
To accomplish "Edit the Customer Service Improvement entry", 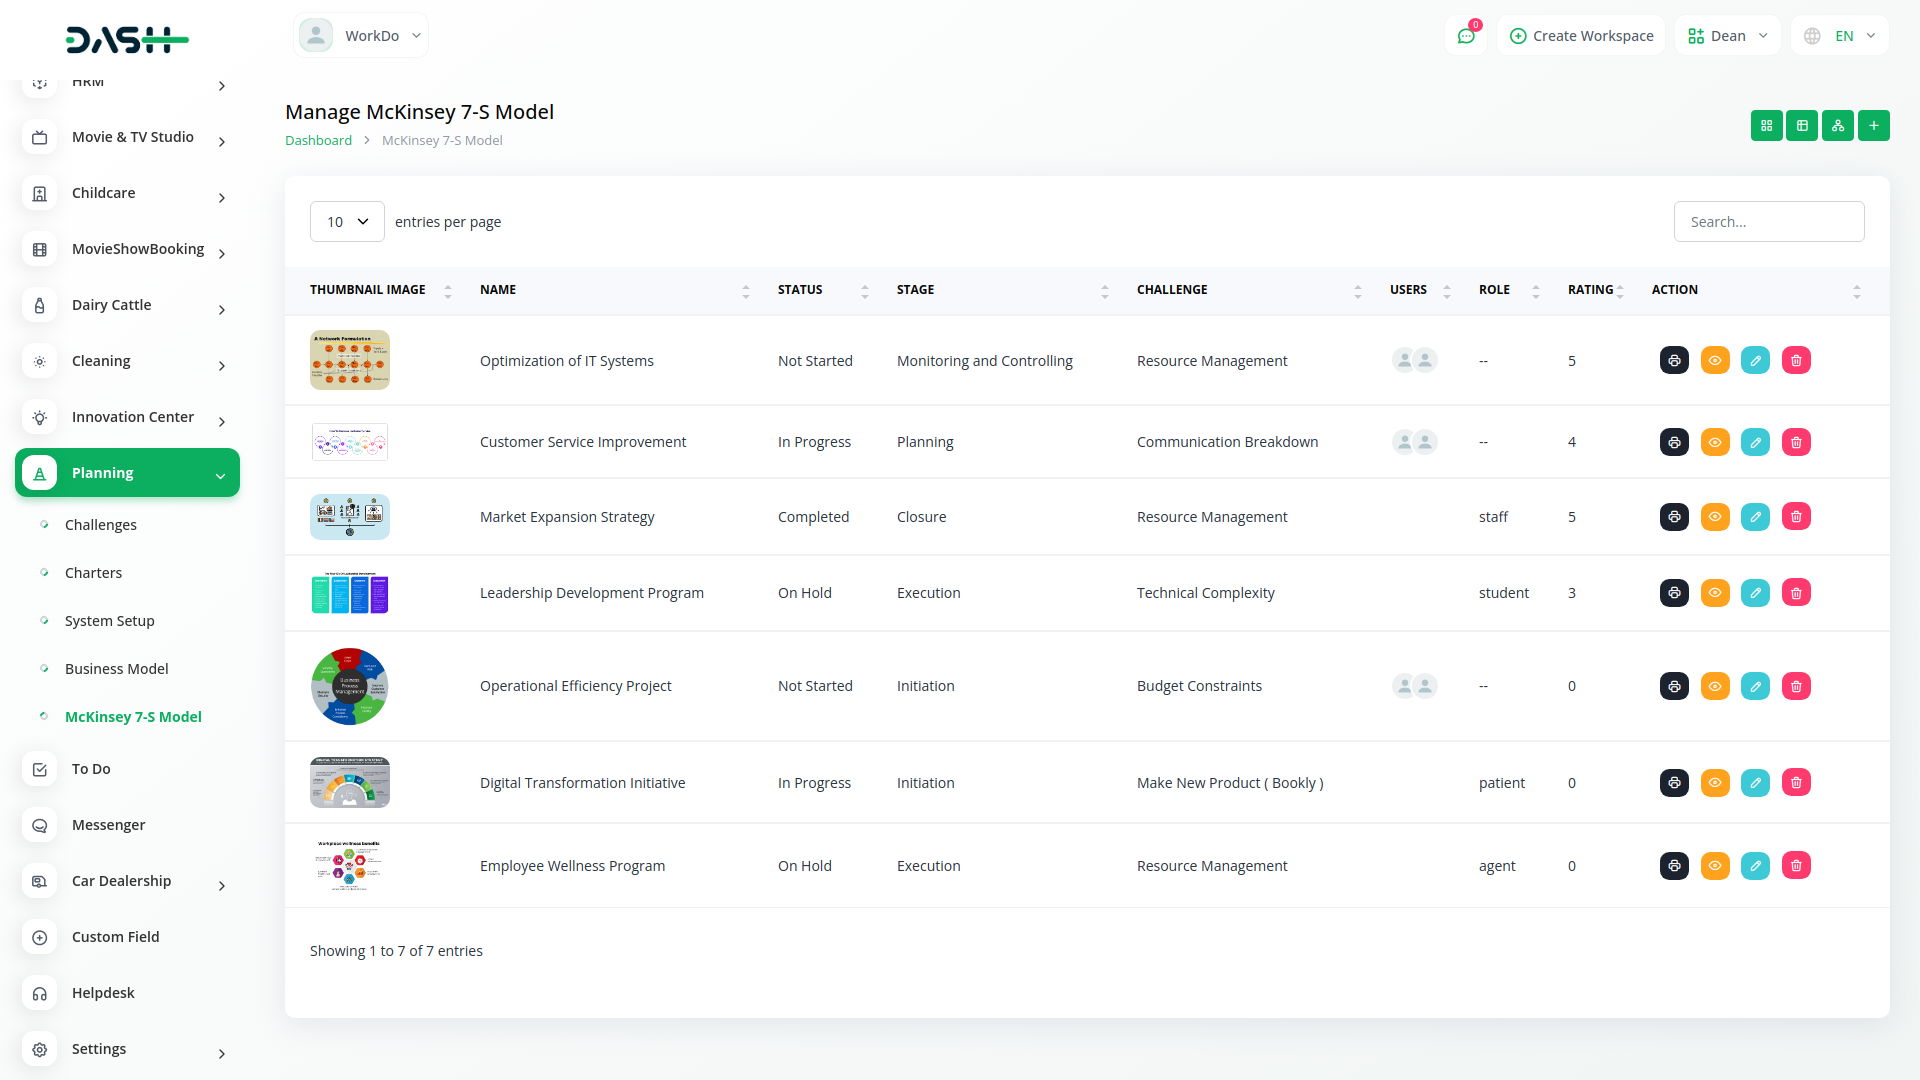I will (1755, 442).
